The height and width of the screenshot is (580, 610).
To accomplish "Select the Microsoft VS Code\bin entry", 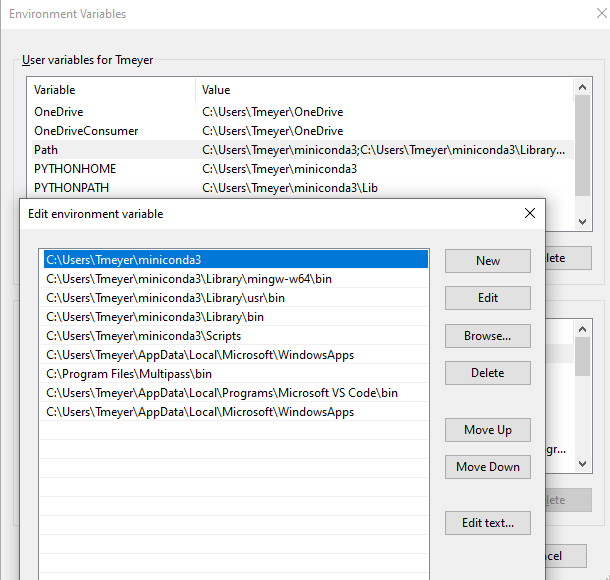I will [x=221, y=393].
